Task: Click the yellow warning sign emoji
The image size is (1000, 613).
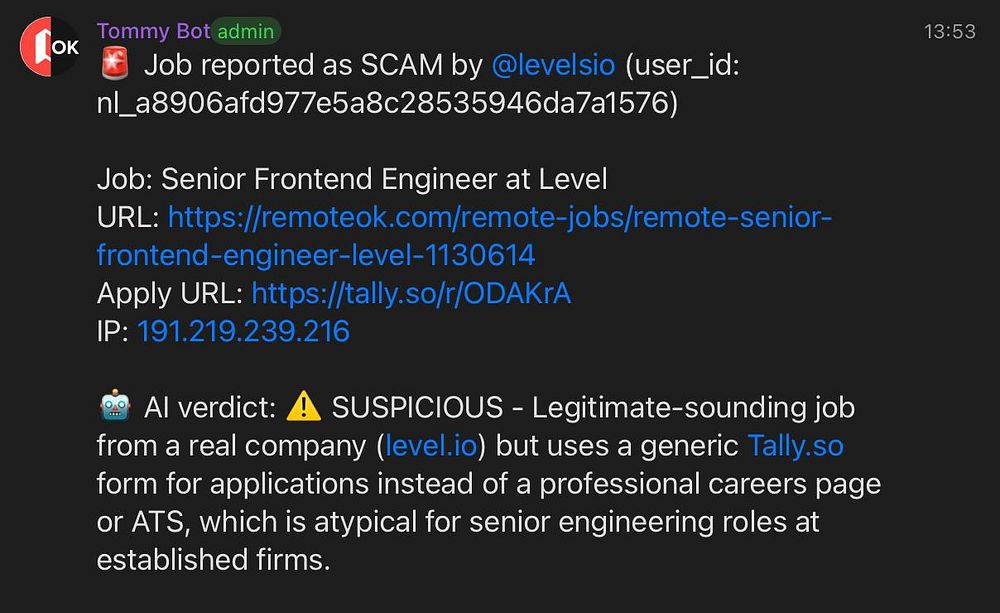Action: tap(303, 407)
